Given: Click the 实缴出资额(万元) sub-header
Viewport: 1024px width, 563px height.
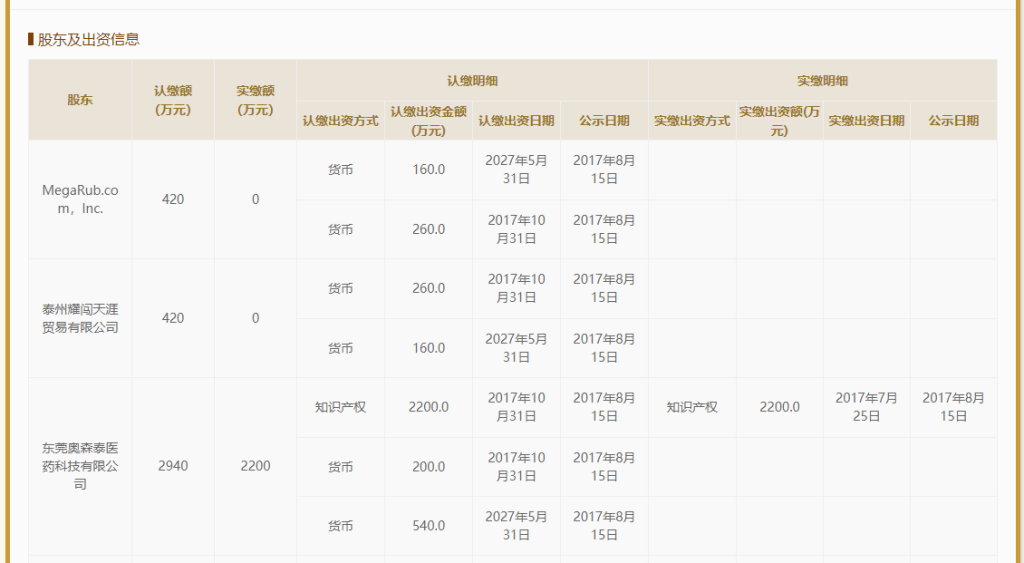Looking at the screenshot, I should point(779,120).
